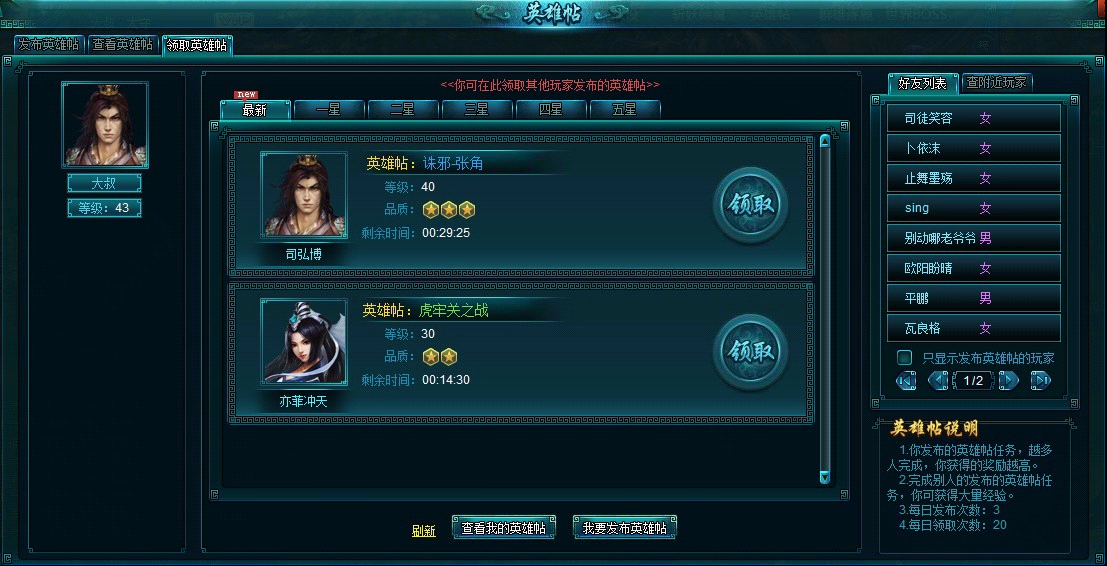The height and width of the screenshot is (566, 1107).
Task: Claim the 虎牢关之战 hero post
Action: pyautogui.click(x=750, y=351)
